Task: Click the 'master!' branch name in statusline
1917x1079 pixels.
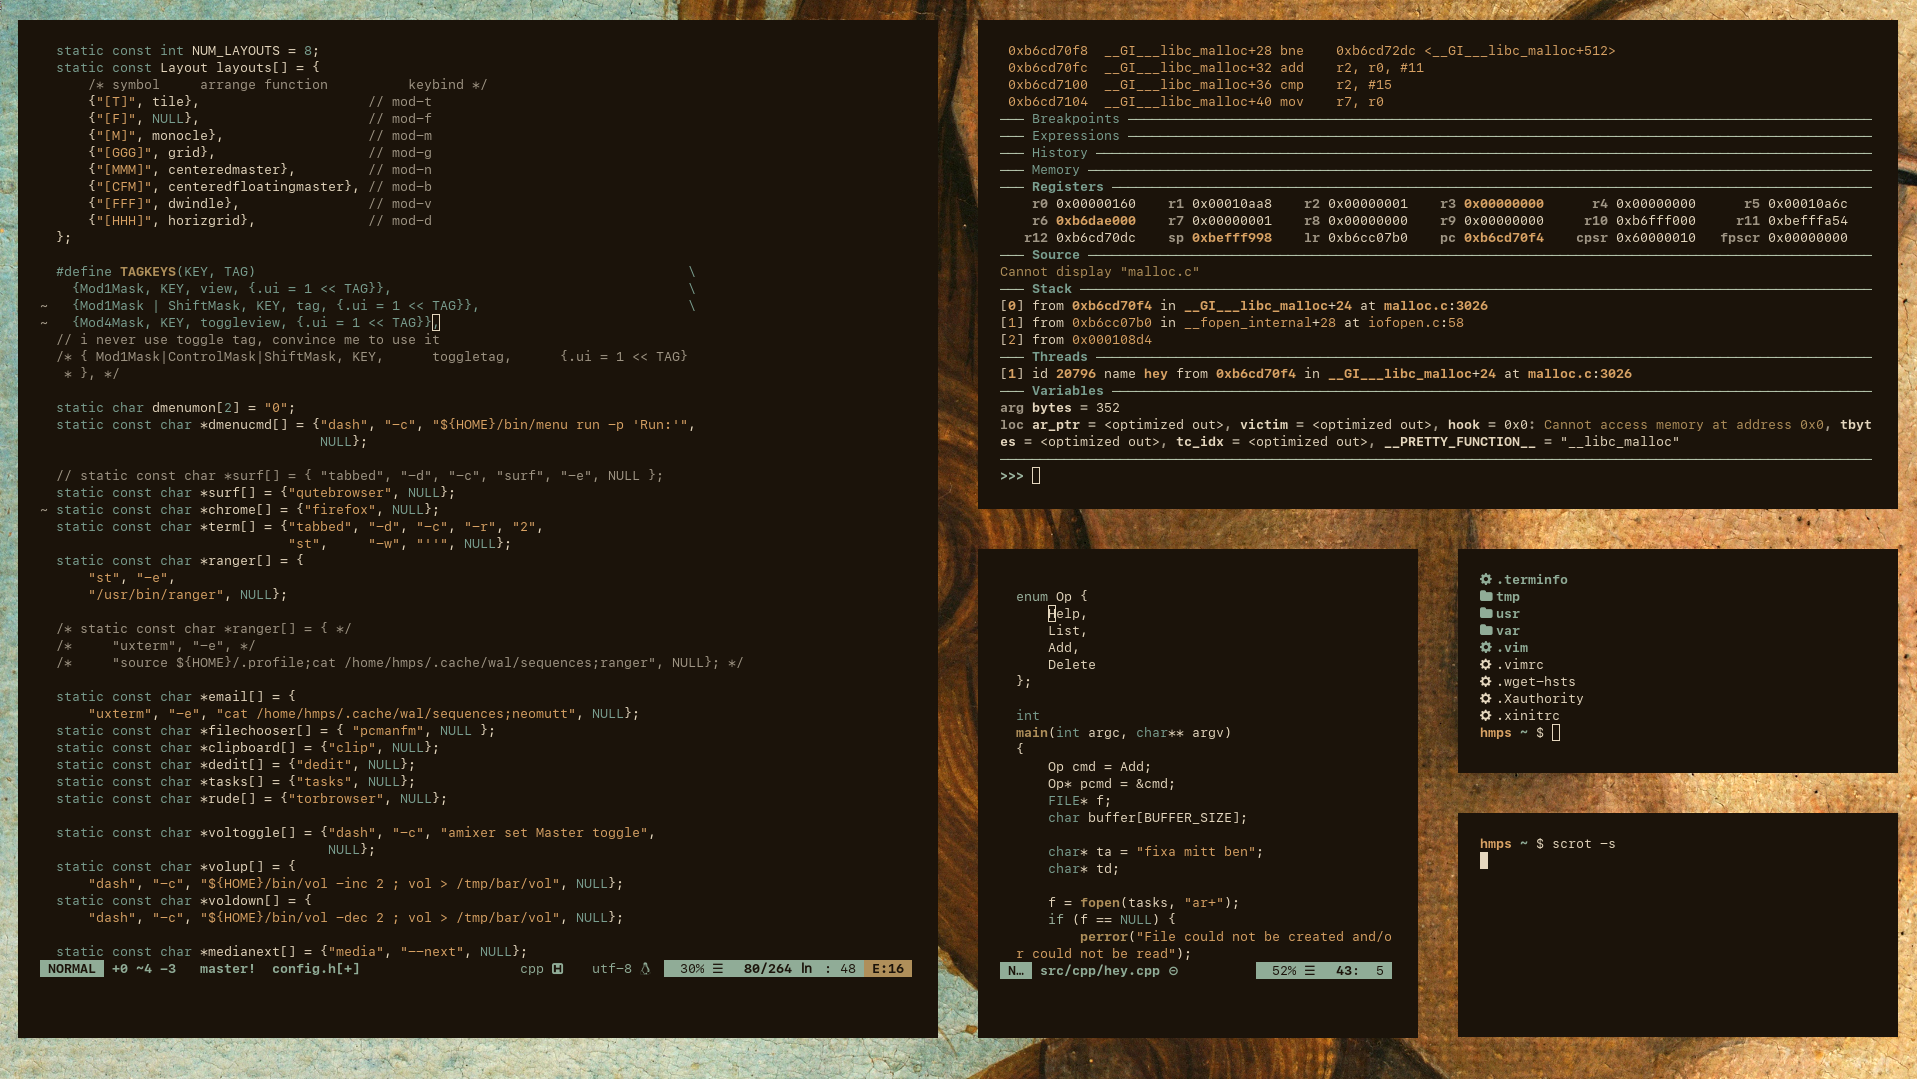Action: tap(227, 968)
